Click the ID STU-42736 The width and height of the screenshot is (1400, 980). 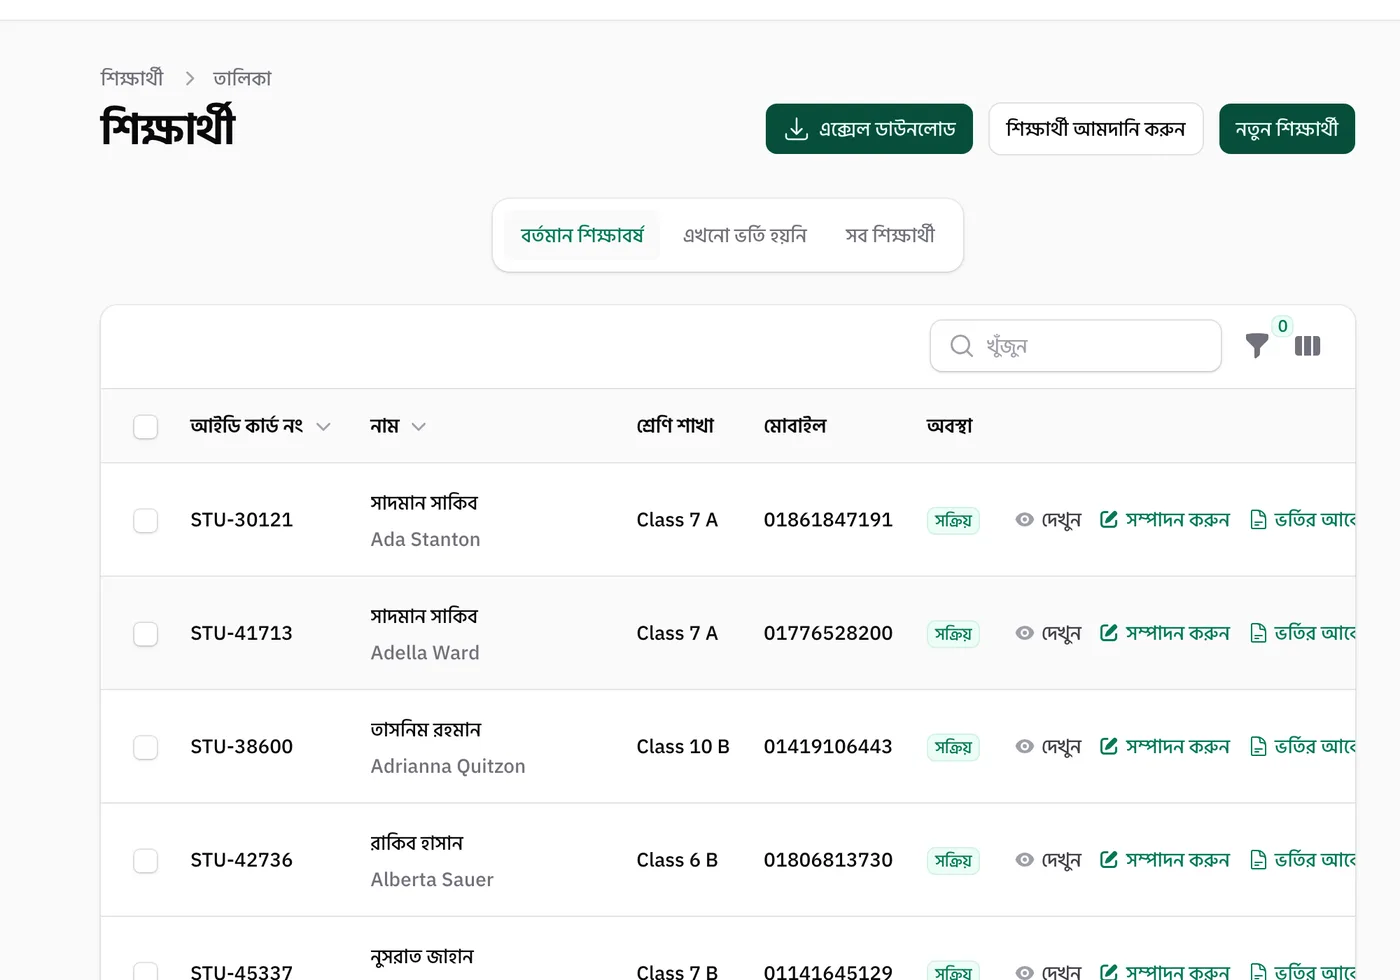(x=242, y=860)
